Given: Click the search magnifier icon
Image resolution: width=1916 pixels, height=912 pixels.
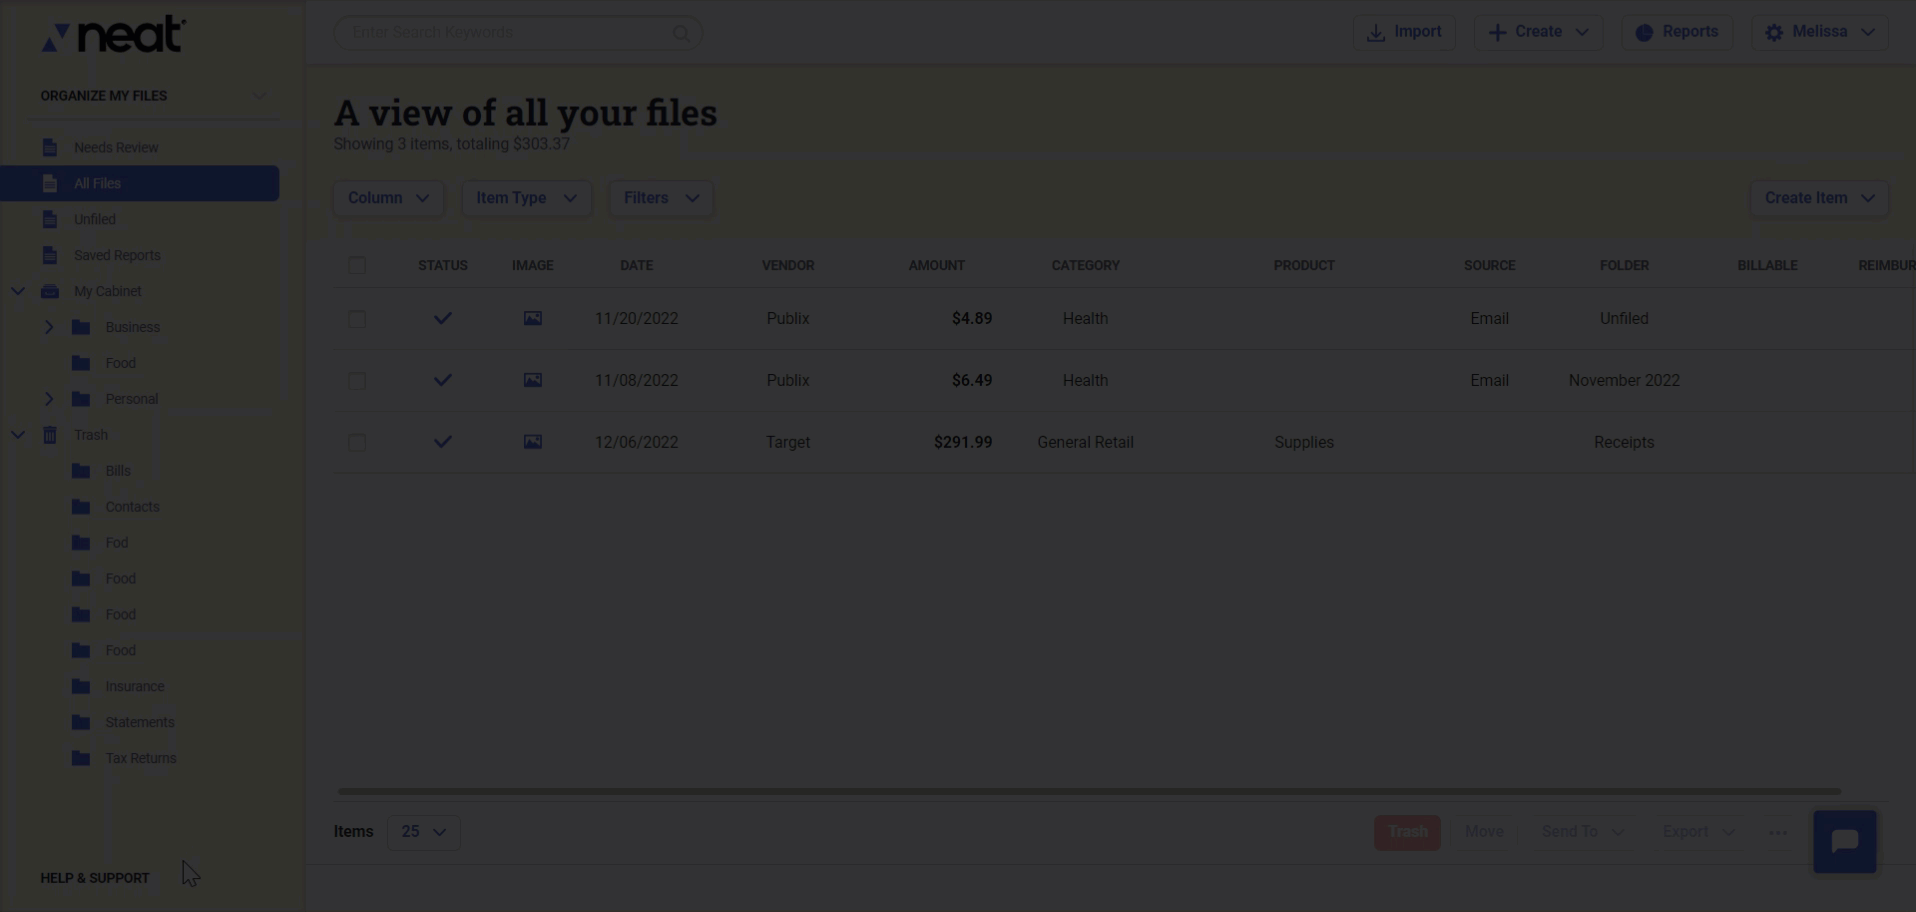Looking at the screenshot, I should point(681,33).
